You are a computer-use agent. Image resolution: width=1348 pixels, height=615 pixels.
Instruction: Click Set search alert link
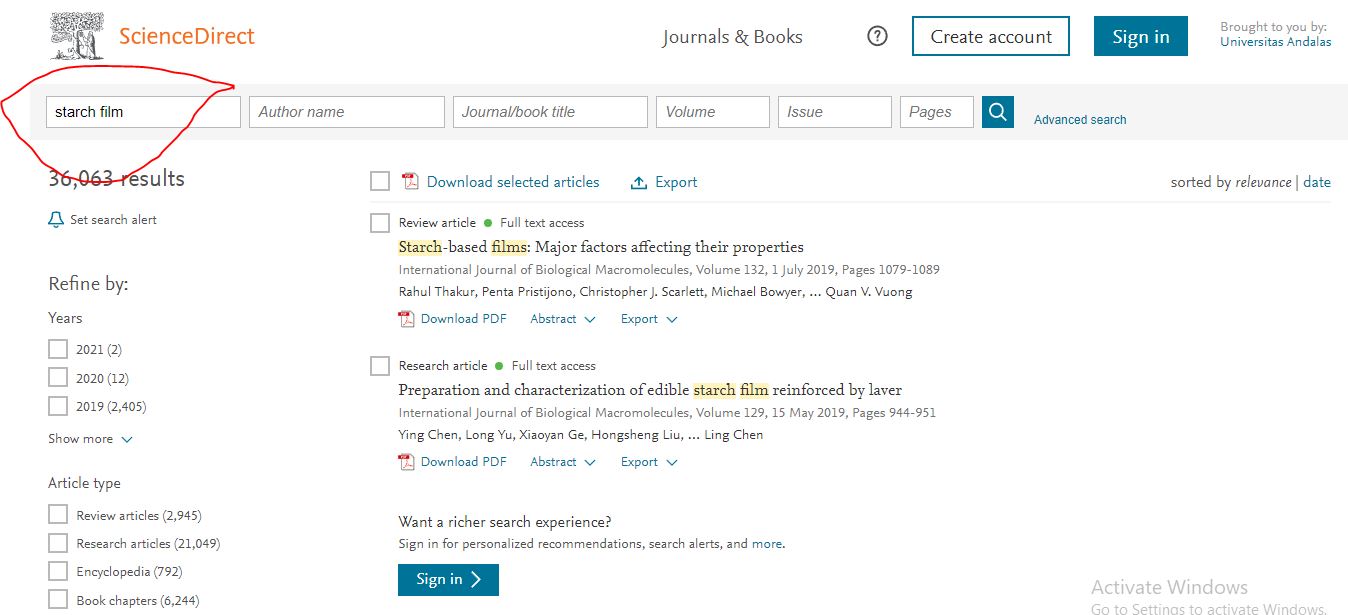[x=113, y=220]
